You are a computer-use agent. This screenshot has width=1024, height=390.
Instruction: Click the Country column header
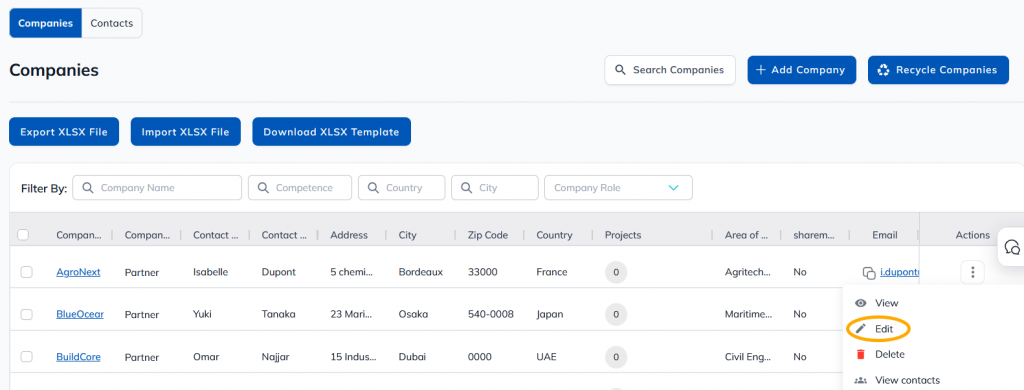coord(554,235)
